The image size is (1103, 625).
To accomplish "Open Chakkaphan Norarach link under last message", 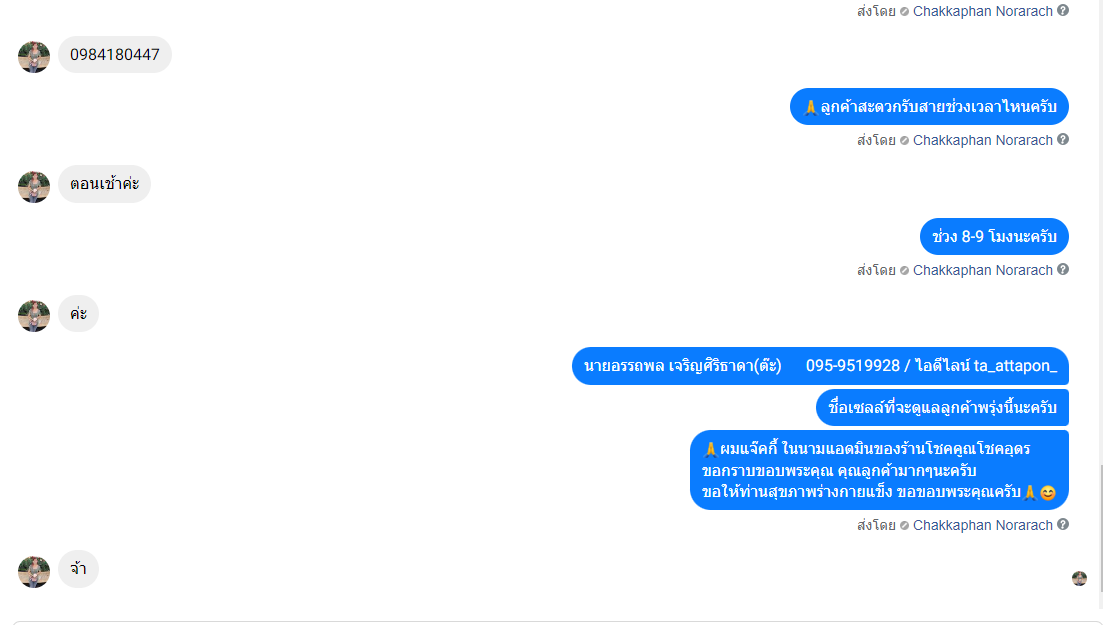I will pos(983,525).
